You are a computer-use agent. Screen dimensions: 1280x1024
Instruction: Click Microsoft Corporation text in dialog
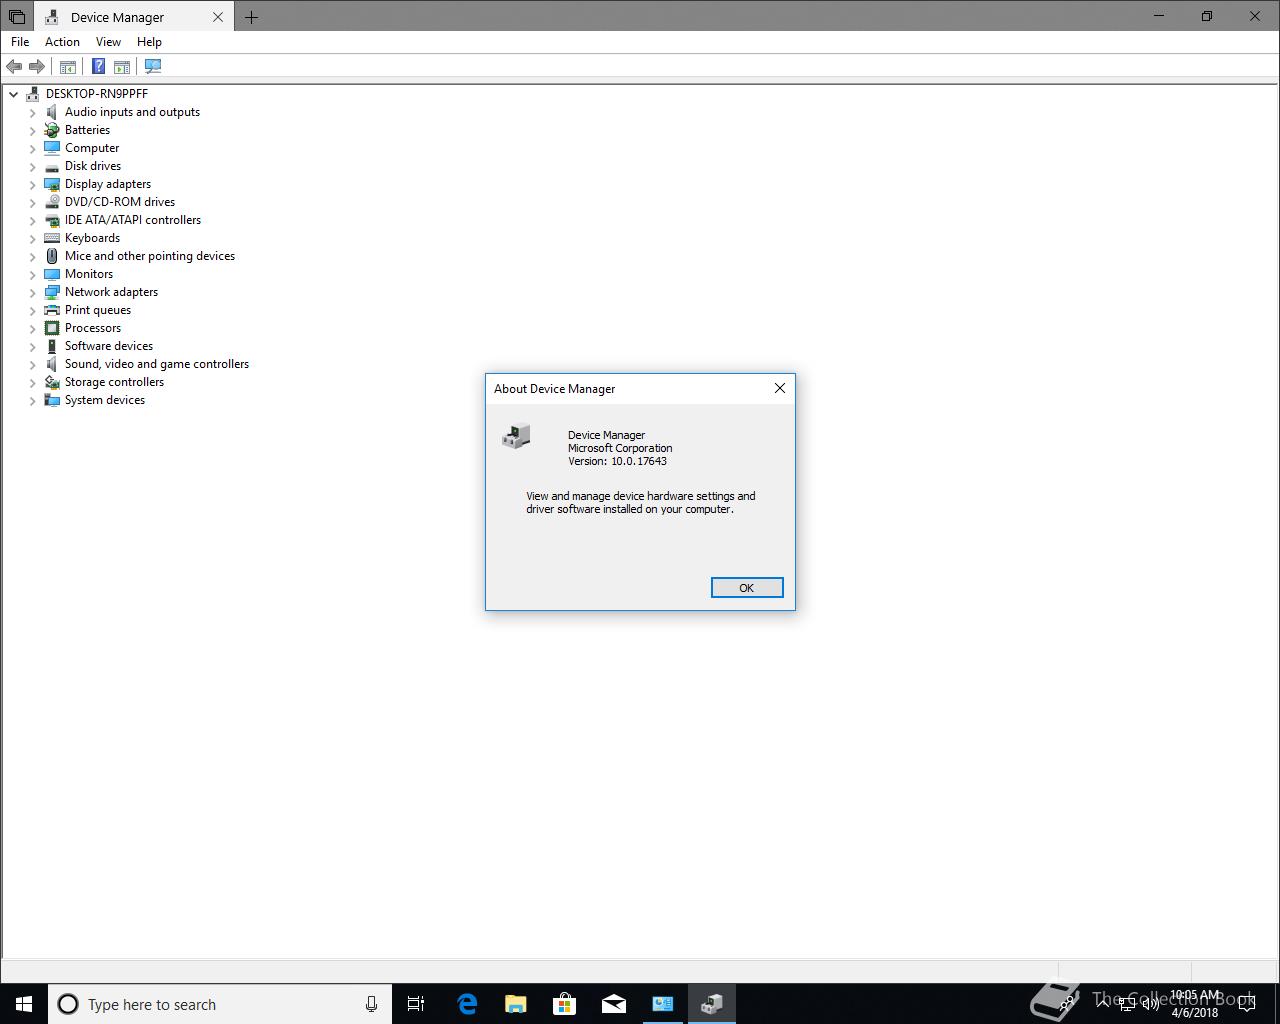tap(620, 448)
